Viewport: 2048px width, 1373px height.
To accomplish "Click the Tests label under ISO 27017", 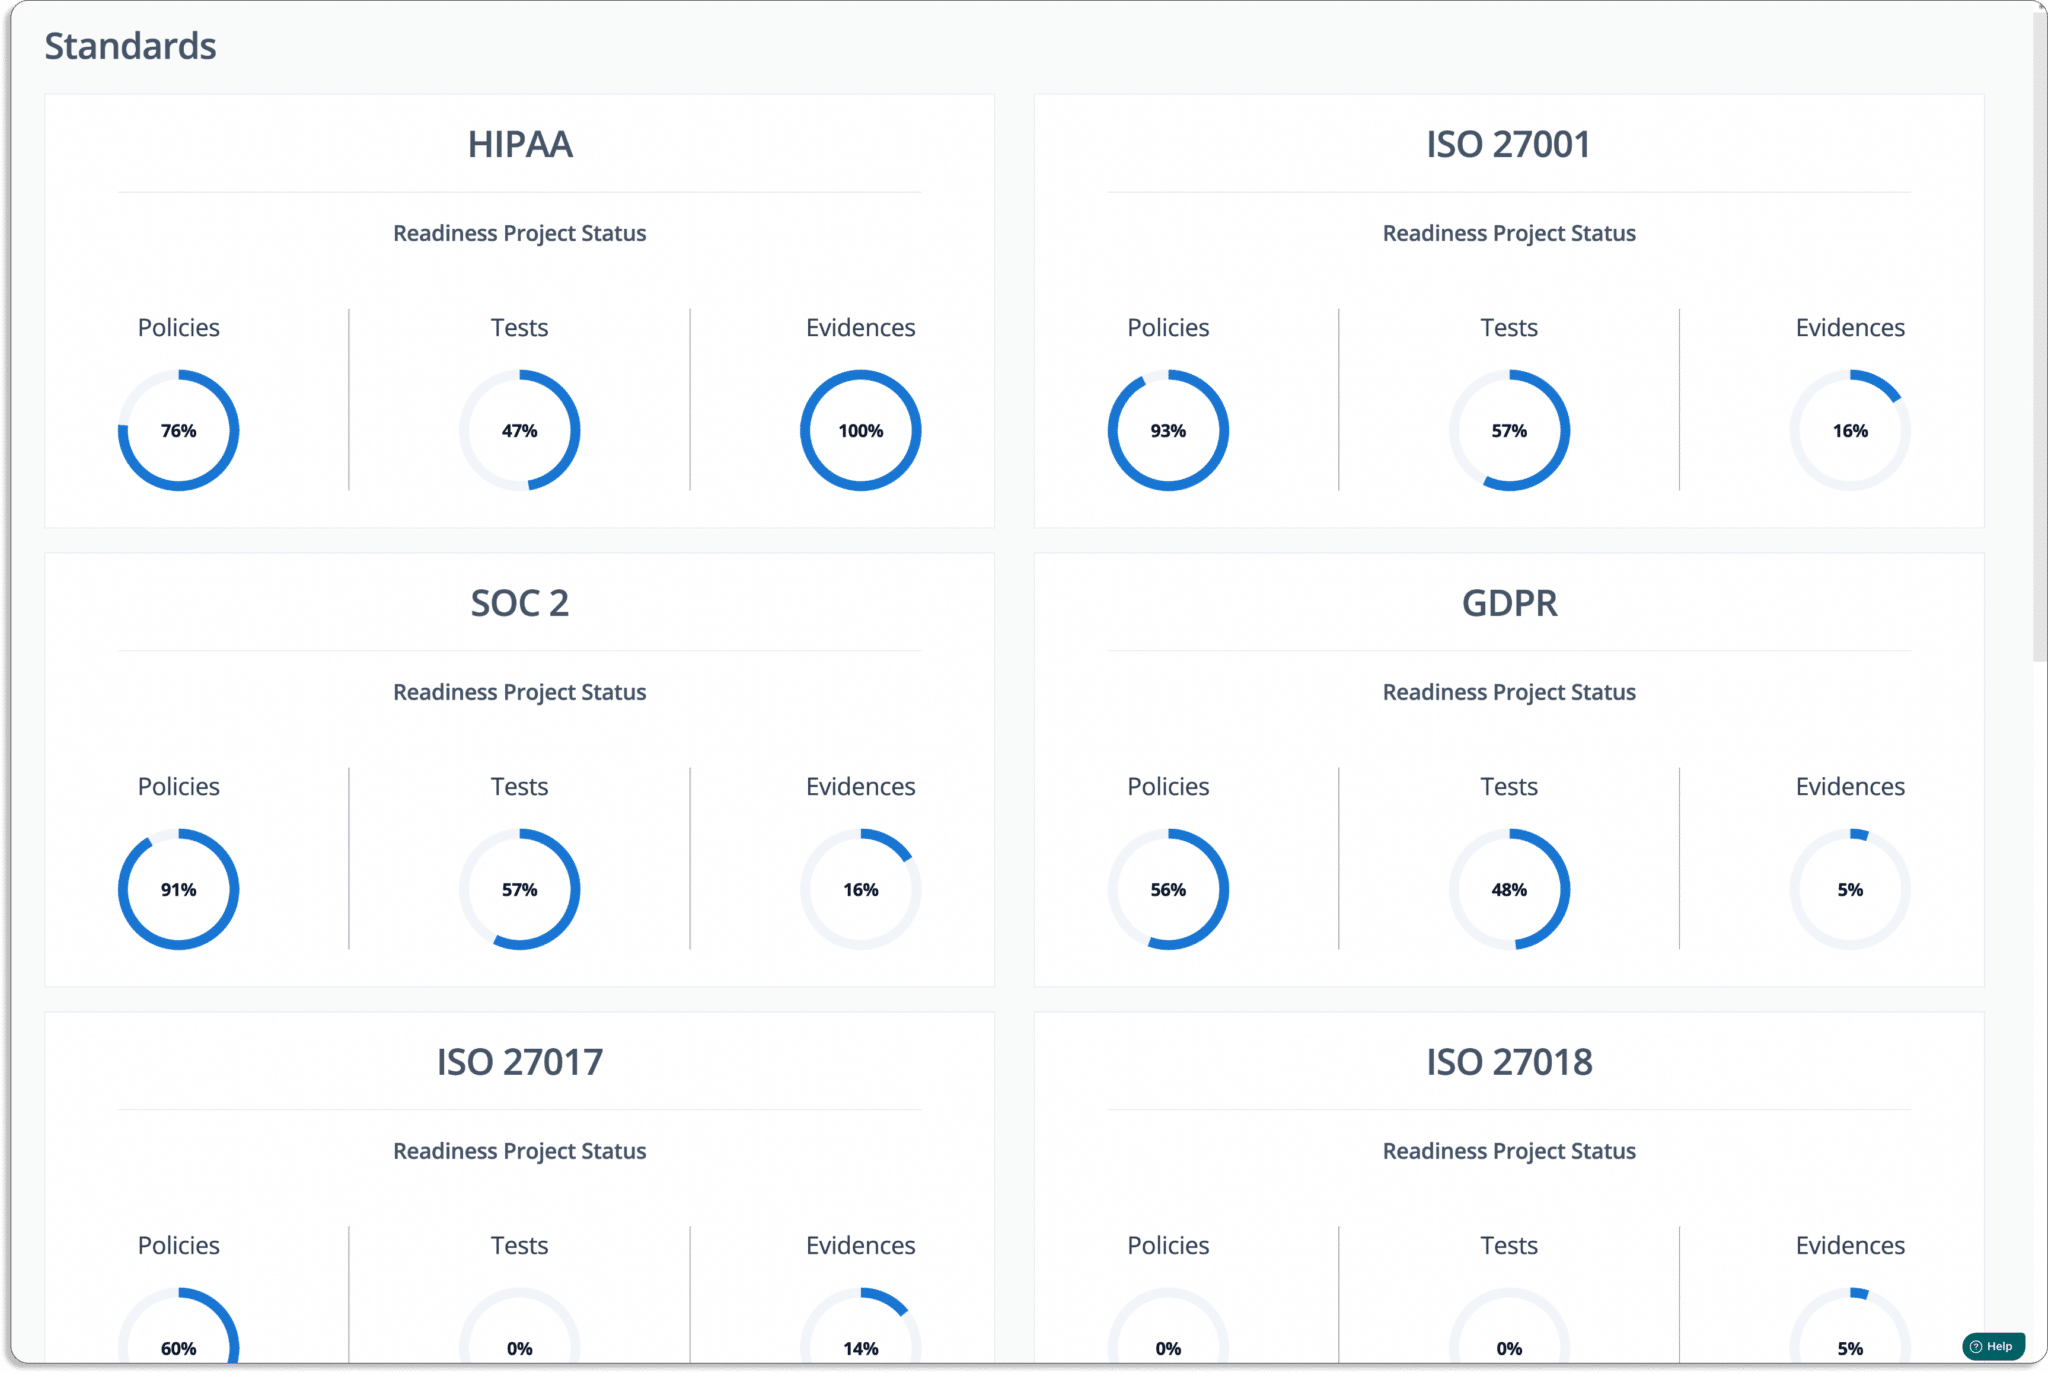I will pos(520,1246).
